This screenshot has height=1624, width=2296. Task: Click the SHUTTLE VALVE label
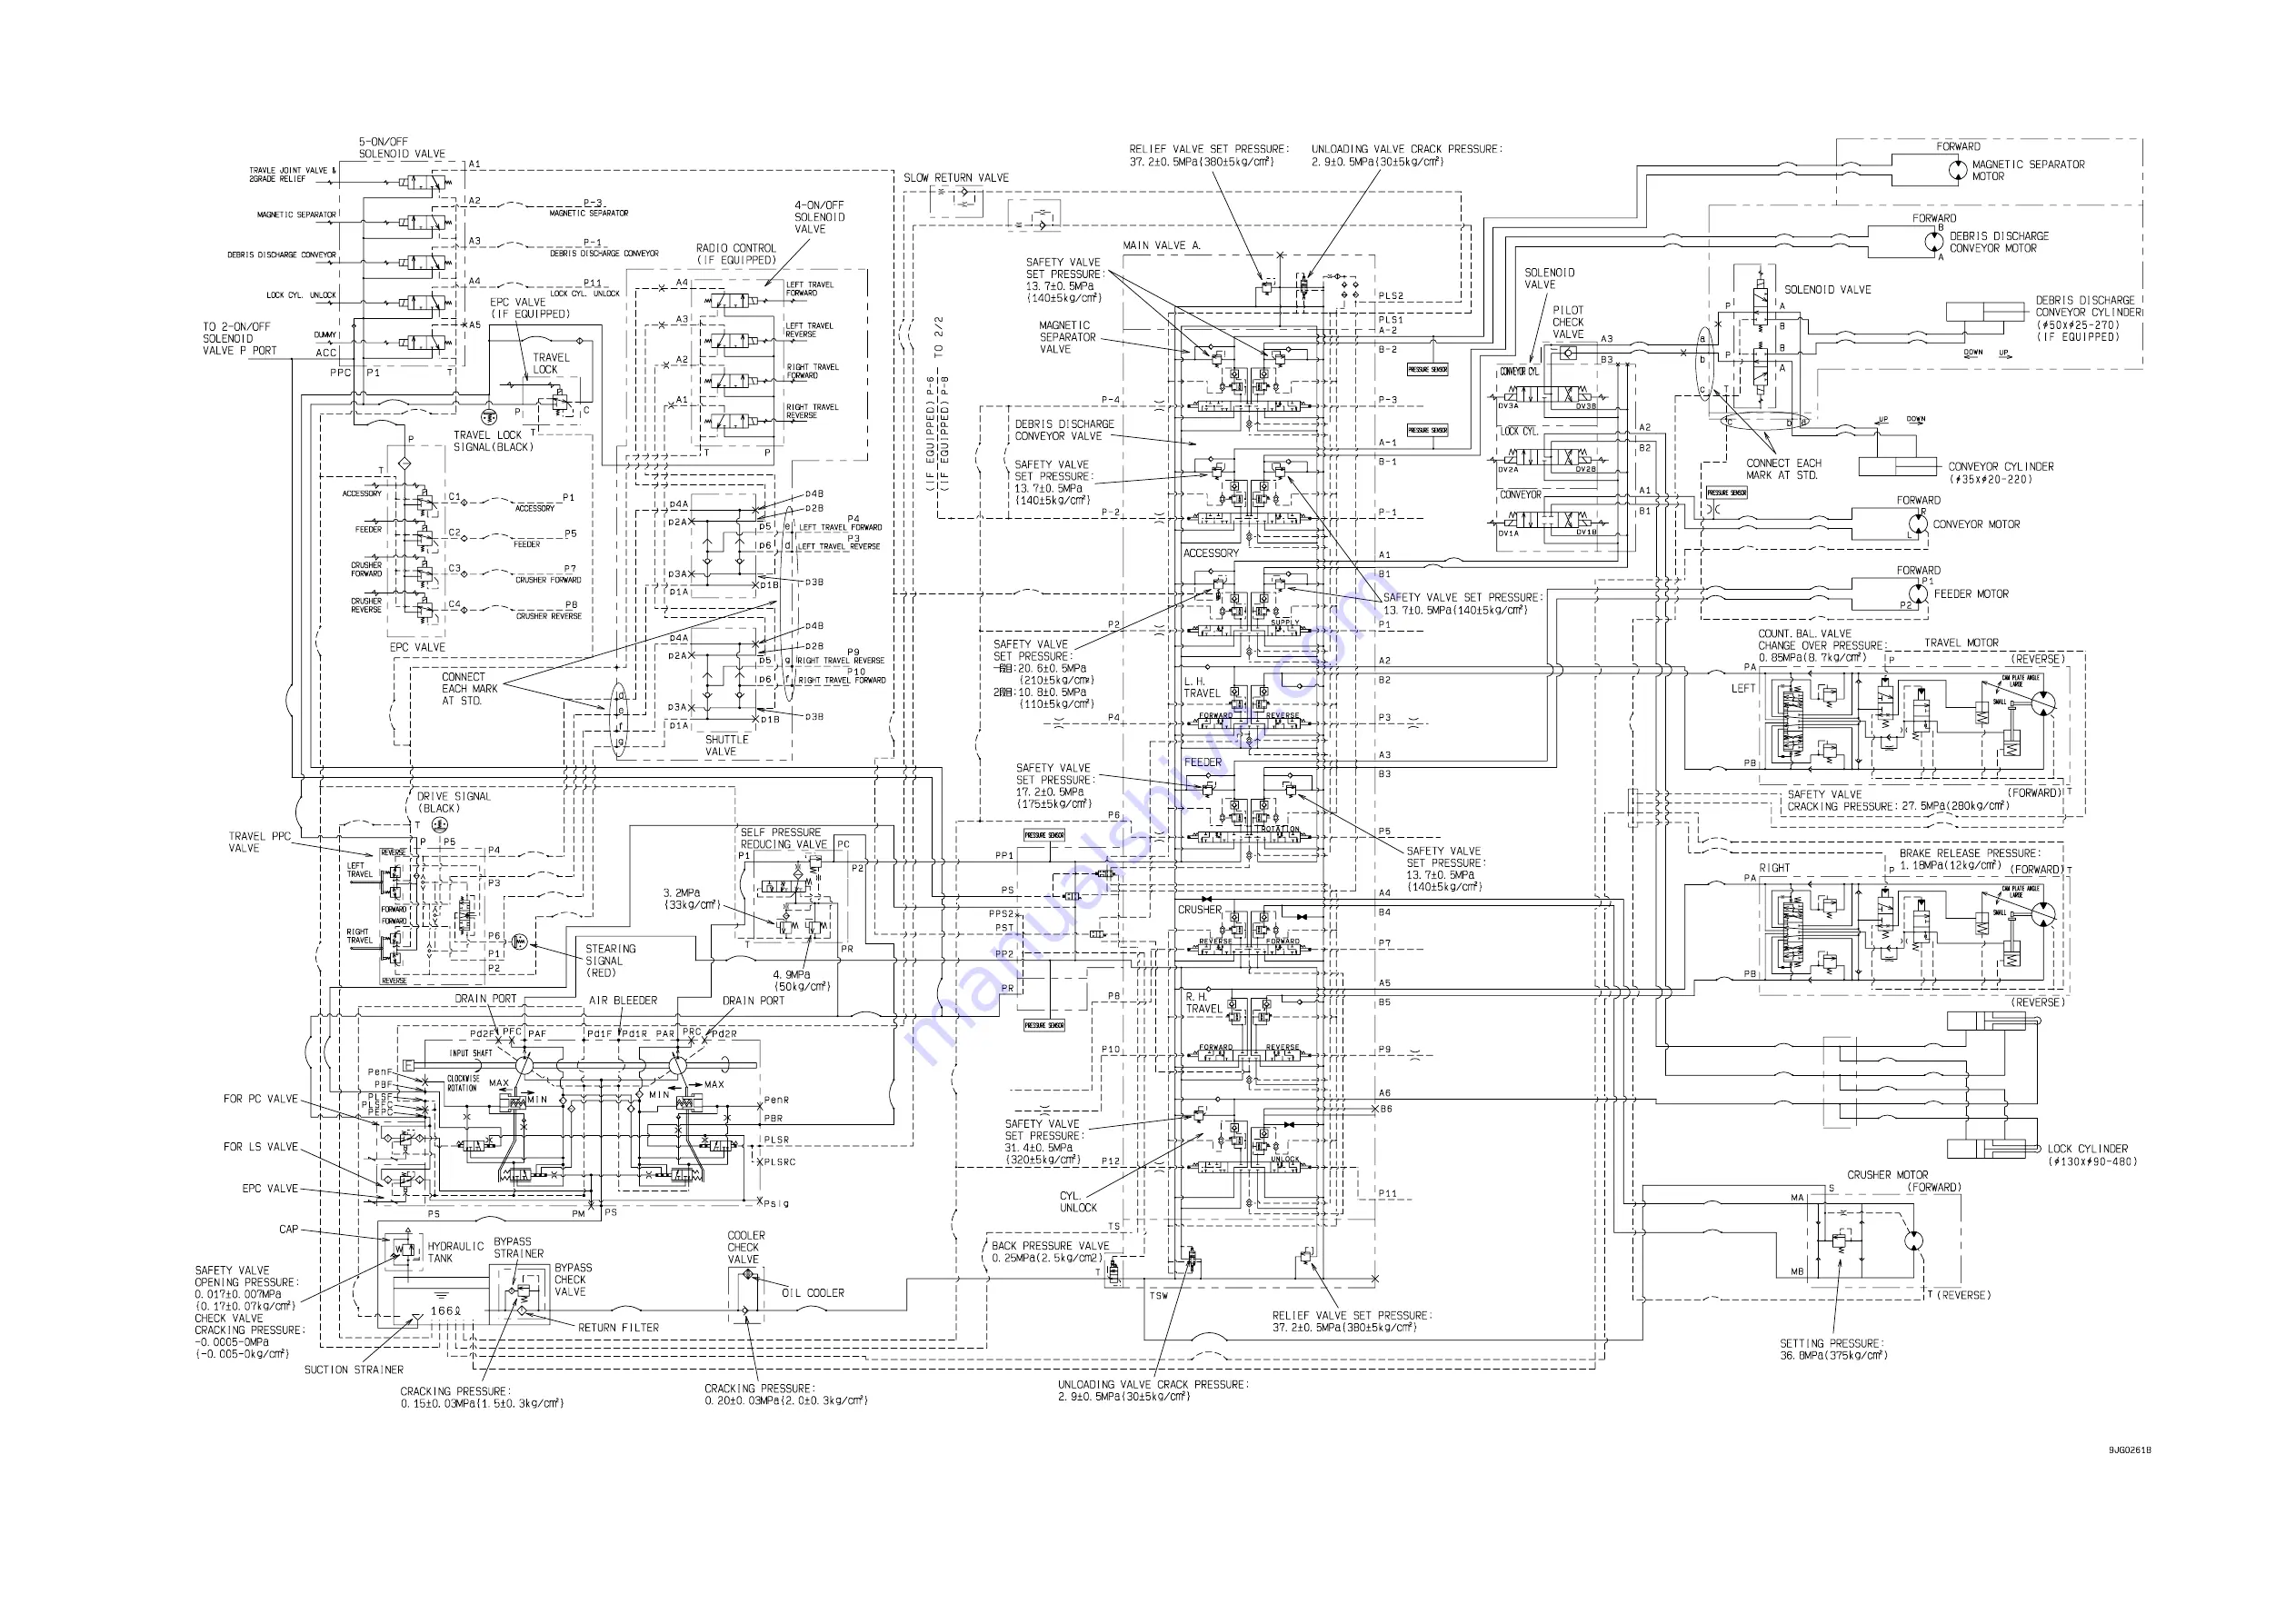click(x=727, y=746)
